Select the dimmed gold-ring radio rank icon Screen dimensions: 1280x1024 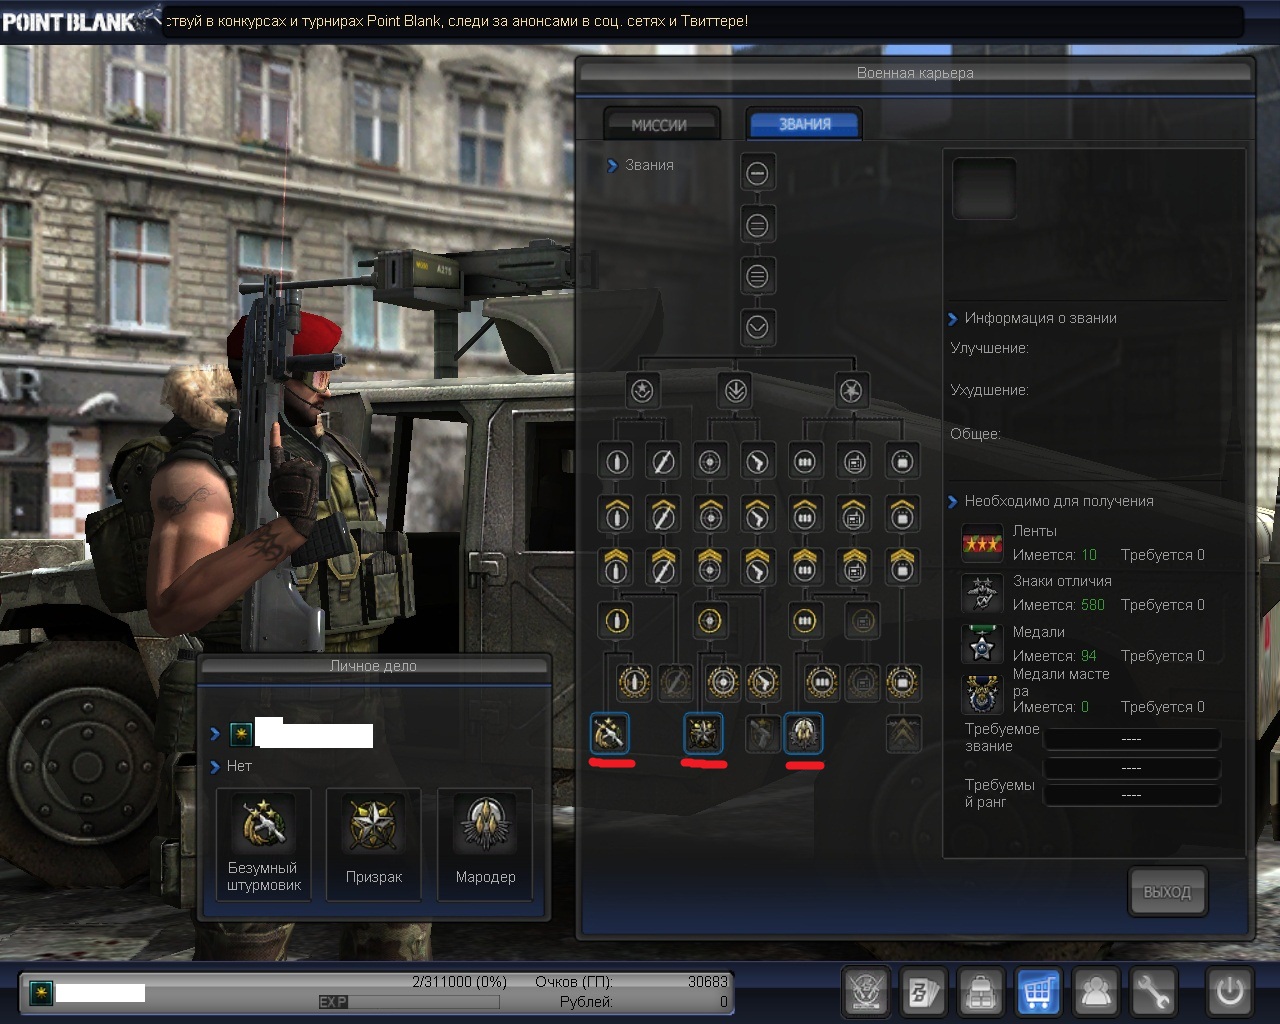862,621
